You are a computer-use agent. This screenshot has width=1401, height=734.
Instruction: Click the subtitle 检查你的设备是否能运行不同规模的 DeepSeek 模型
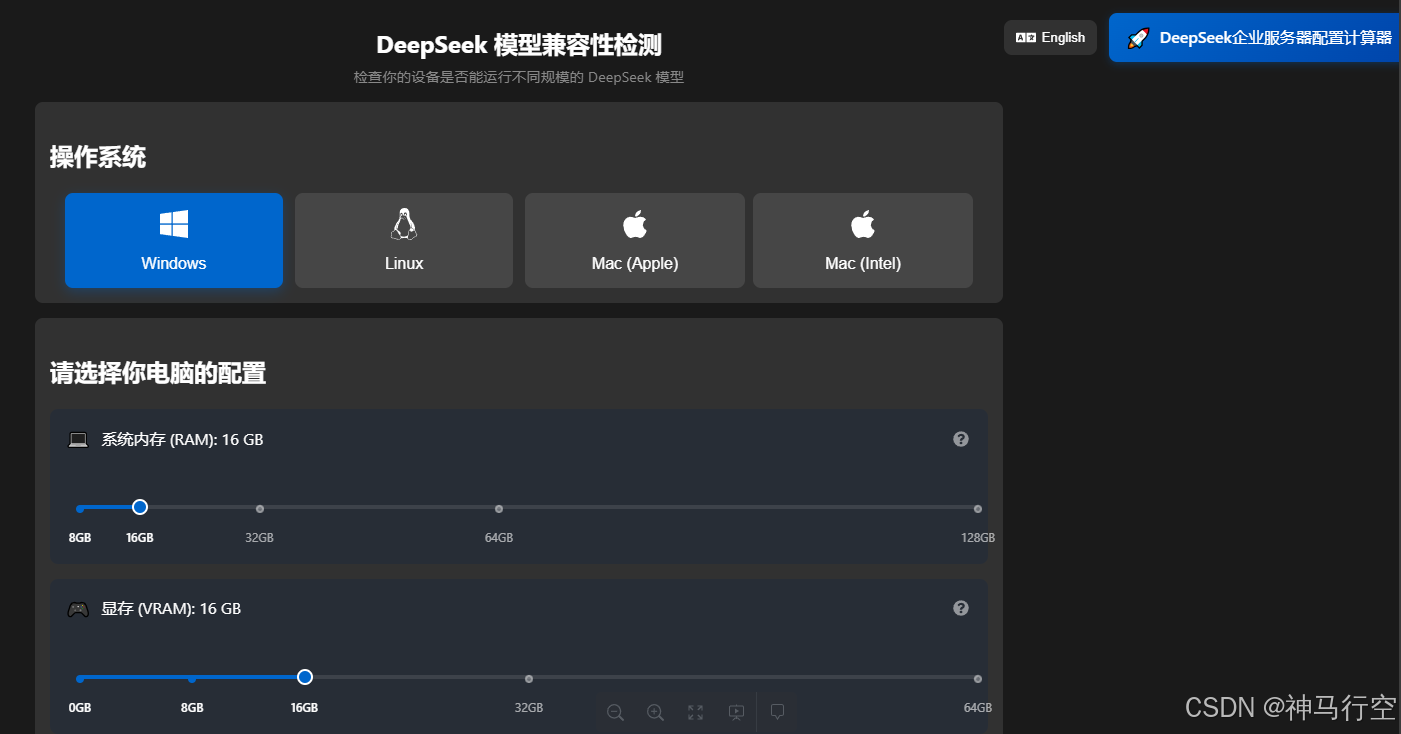click(519, 77)
